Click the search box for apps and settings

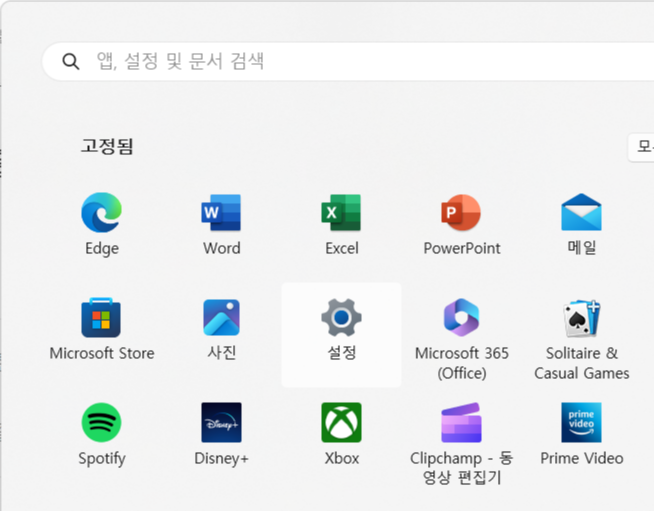[x=348, y=62]
